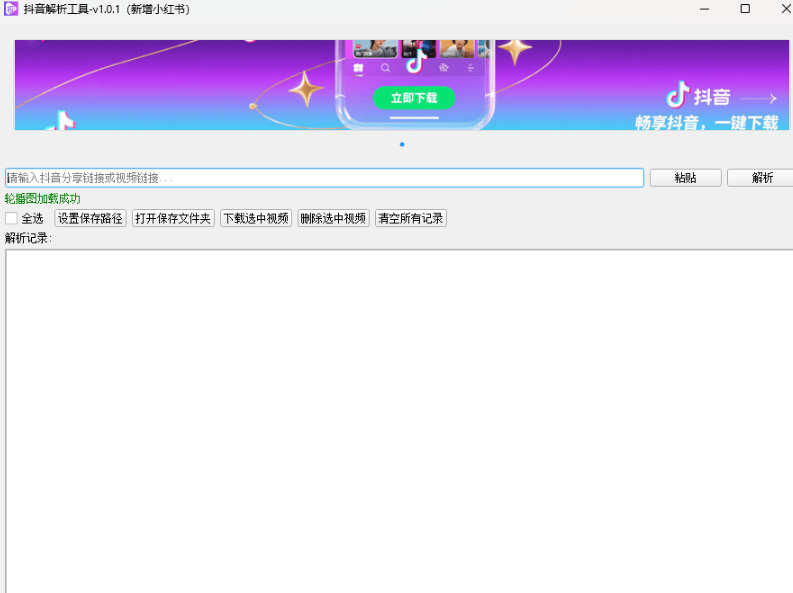Minimize the 抖音解析工具 window
This screenshot has height=593, width=793.
tap(704, 9)
